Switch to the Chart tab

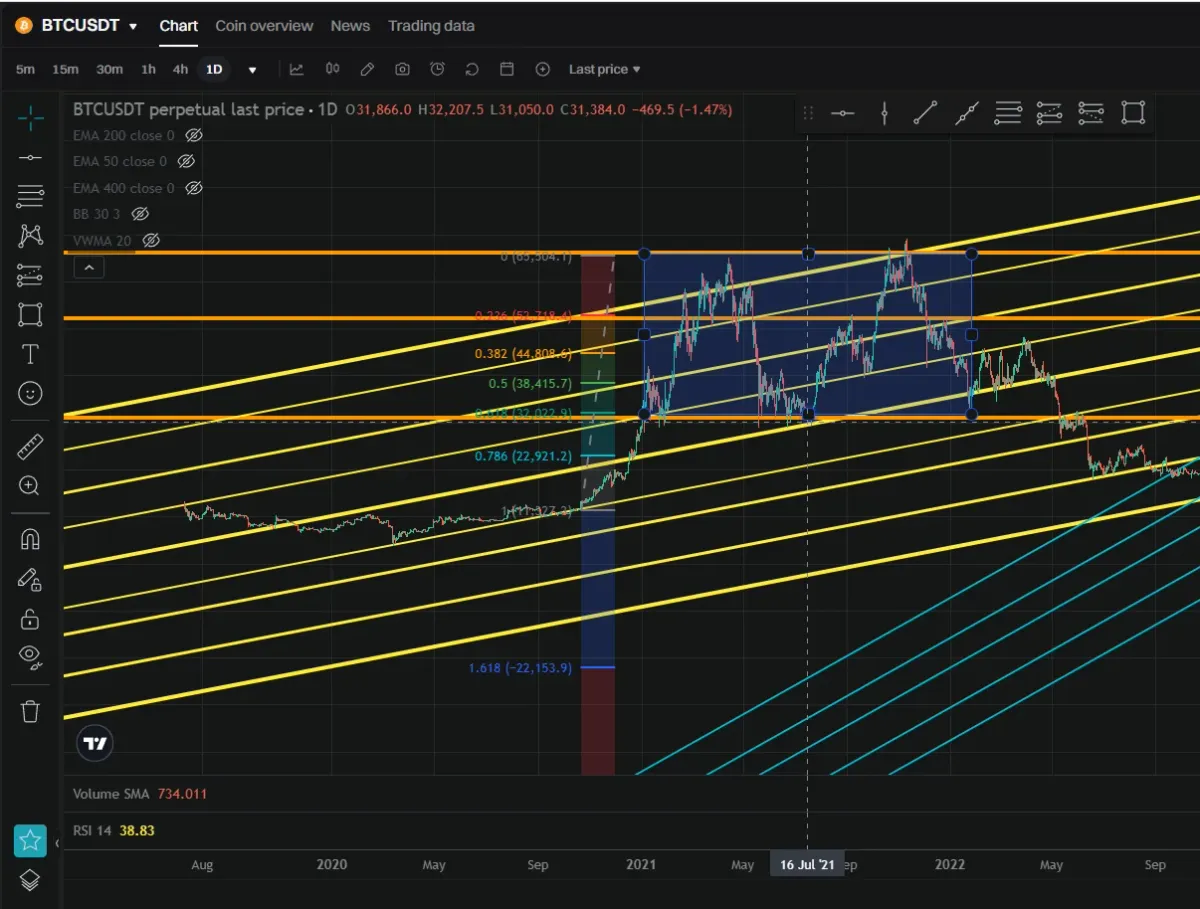[179, 26]
